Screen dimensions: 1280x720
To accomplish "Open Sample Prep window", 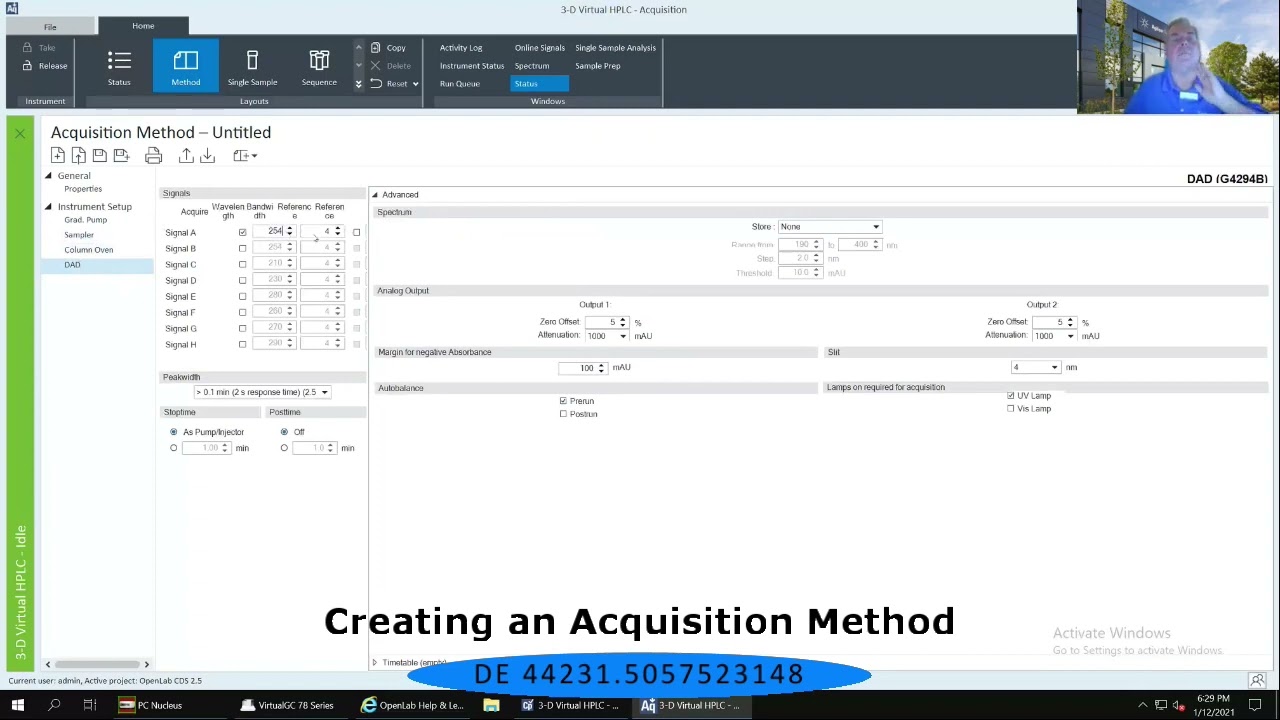I will coord(598,66).
